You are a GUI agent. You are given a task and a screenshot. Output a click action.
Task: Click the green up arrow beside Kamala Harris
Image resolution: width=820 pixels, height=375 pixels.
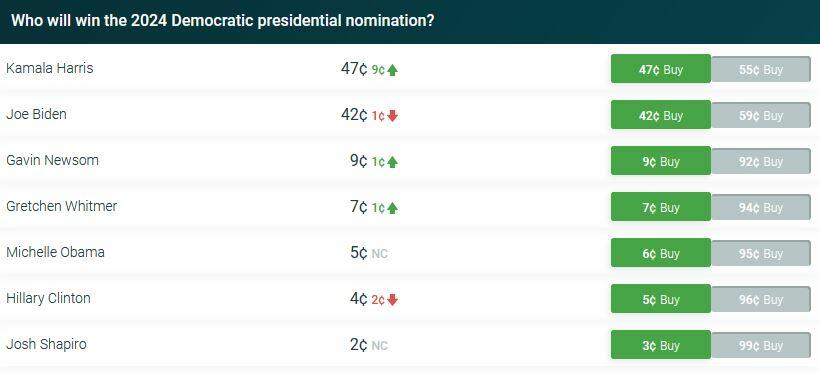point(393,70)
